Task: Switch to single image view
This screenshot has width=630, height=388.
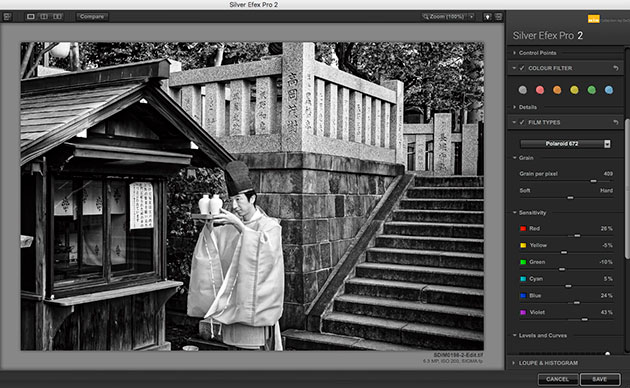Action: pos(31,16)
